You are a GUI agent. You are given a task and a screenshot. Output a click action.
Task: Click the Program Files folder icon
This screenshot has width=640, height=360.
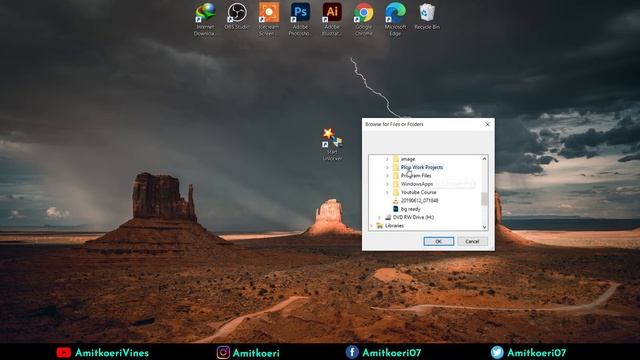396,176
